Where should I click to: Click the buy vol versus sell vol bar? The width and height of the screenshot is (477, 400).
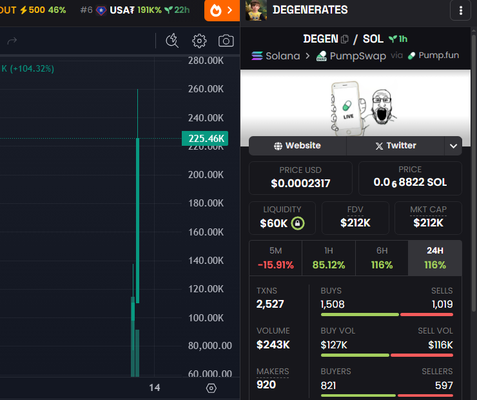point(387,355)
